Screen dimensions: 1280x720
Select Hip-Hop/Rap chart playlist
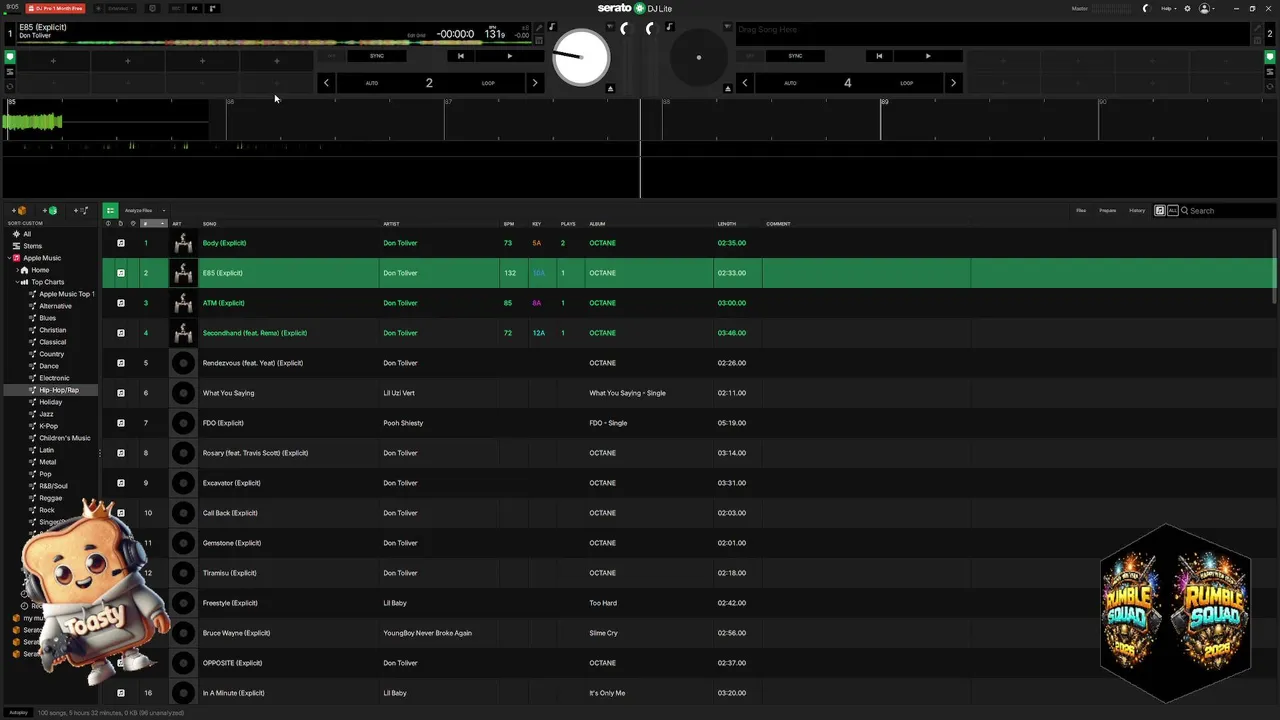click(x=59, y=390)
